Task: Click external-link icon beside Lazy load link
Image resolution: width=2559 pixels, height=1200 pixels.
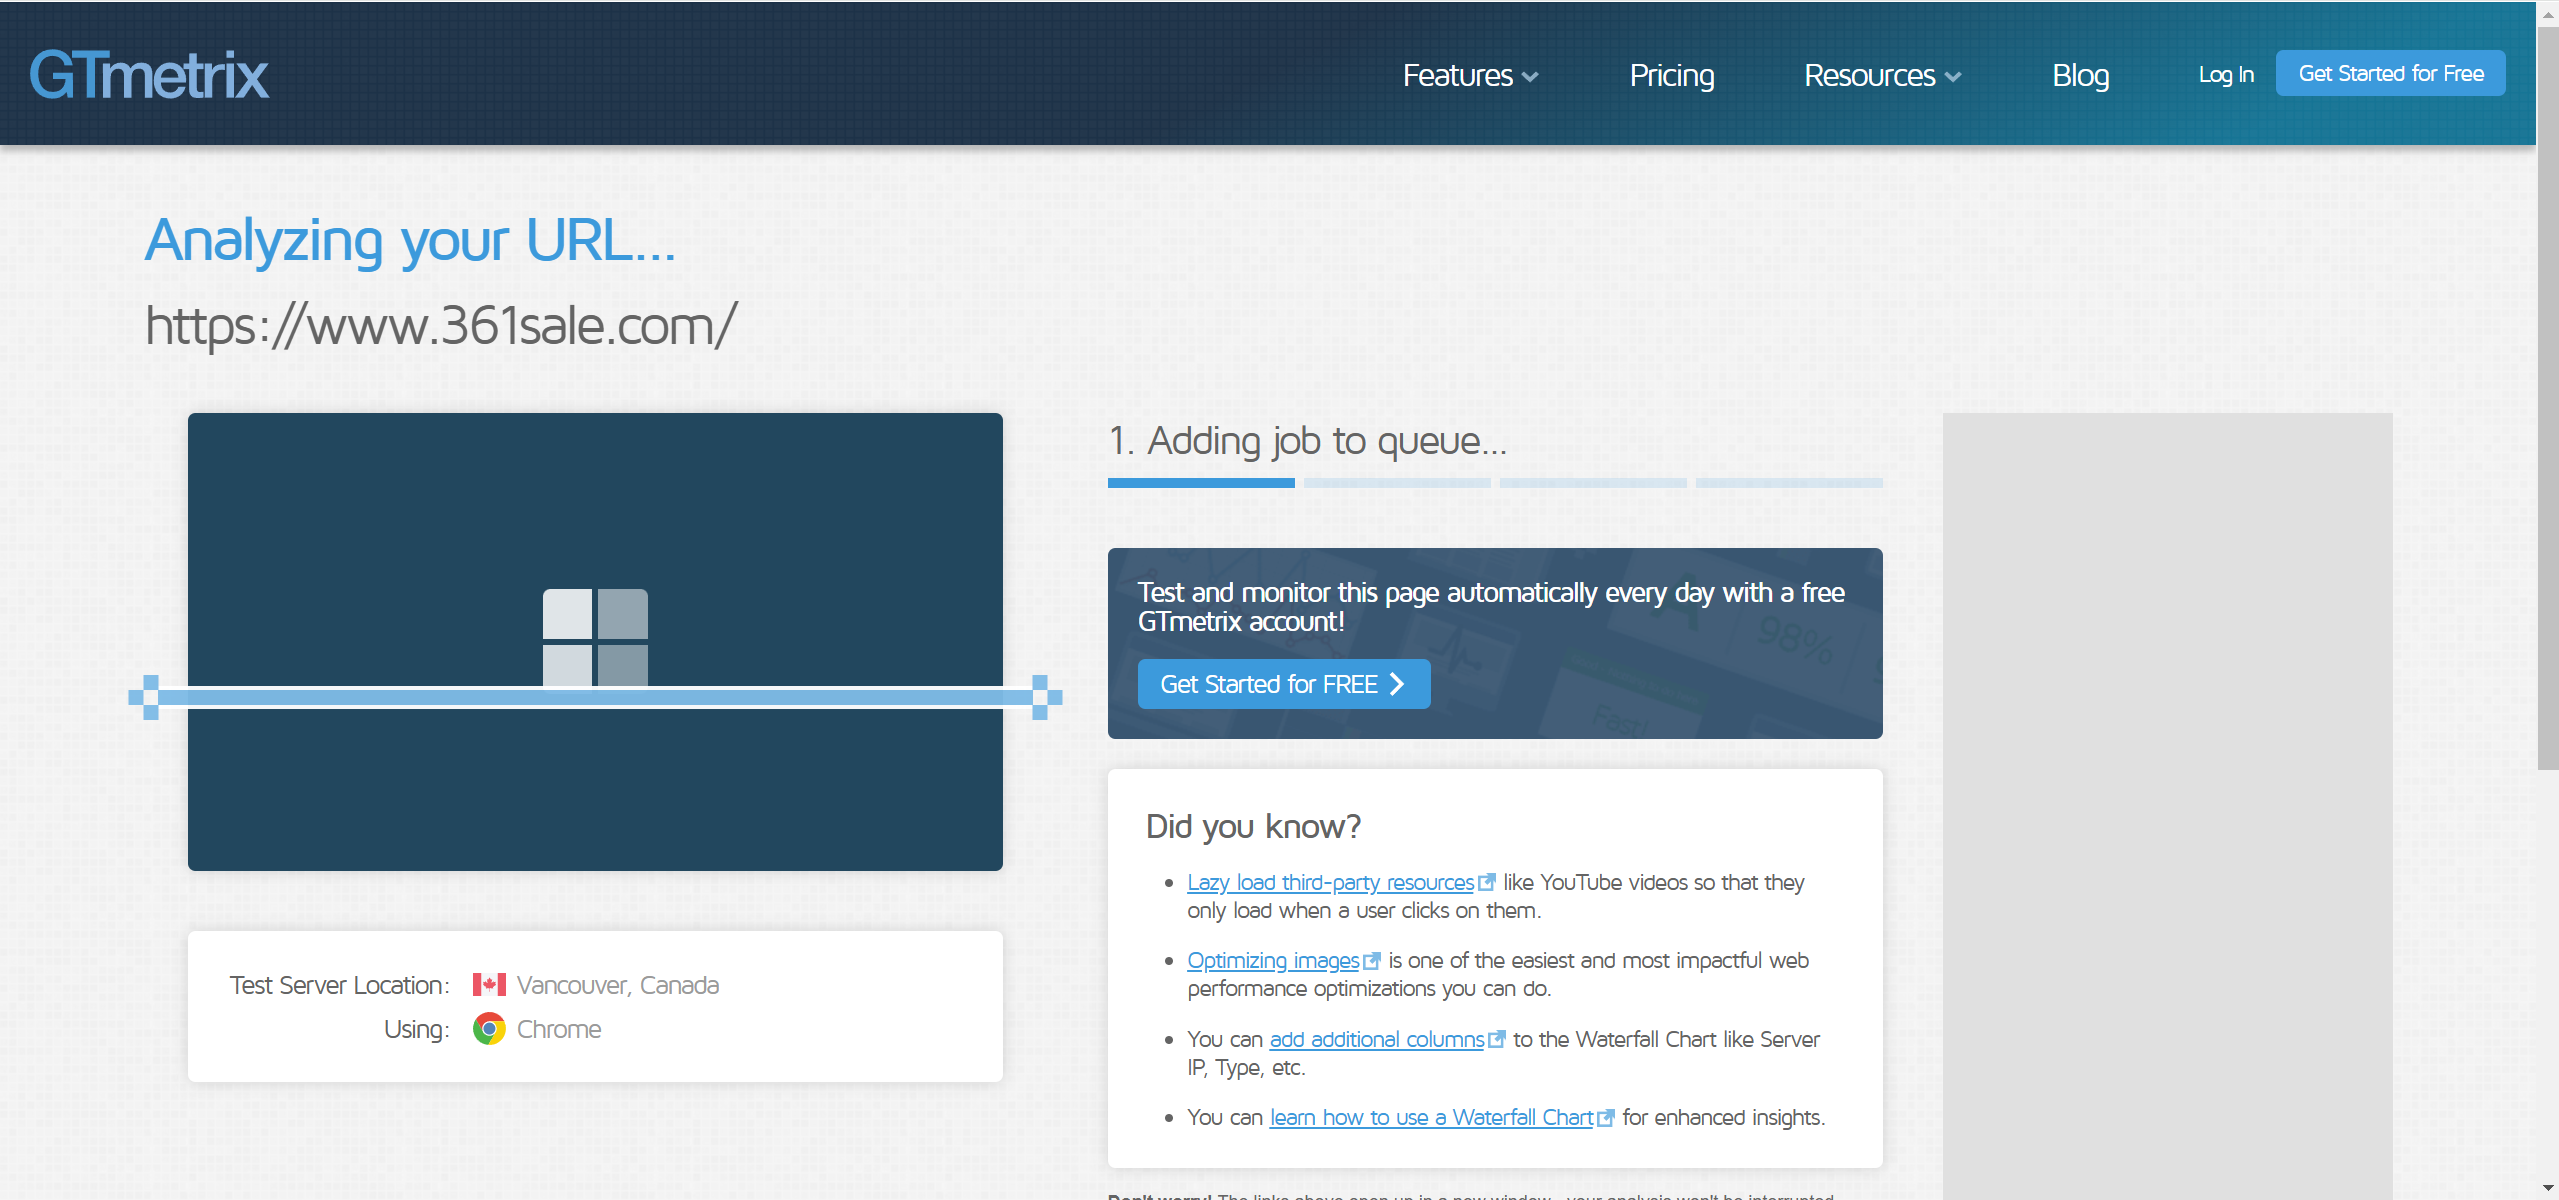Action: (1487, 883)
